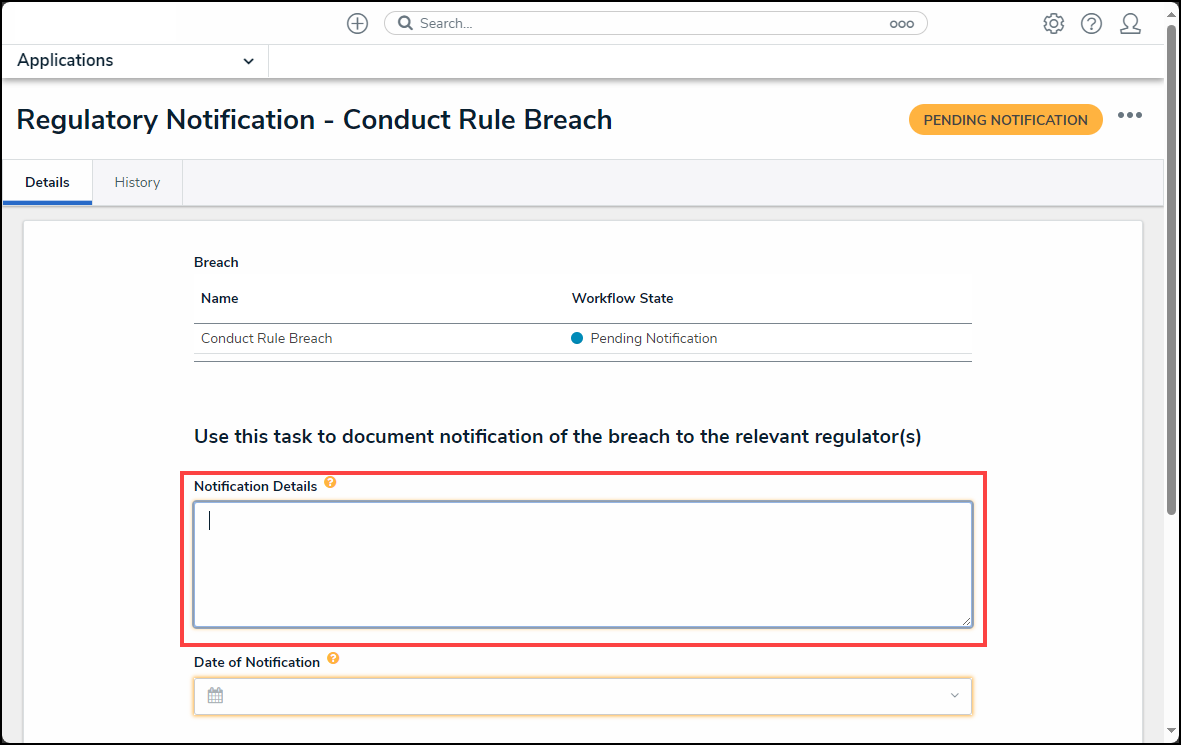The image size is (1181, 745).
Task: Click the Notification Details help tooltip icon
Action: pos(330,483)
